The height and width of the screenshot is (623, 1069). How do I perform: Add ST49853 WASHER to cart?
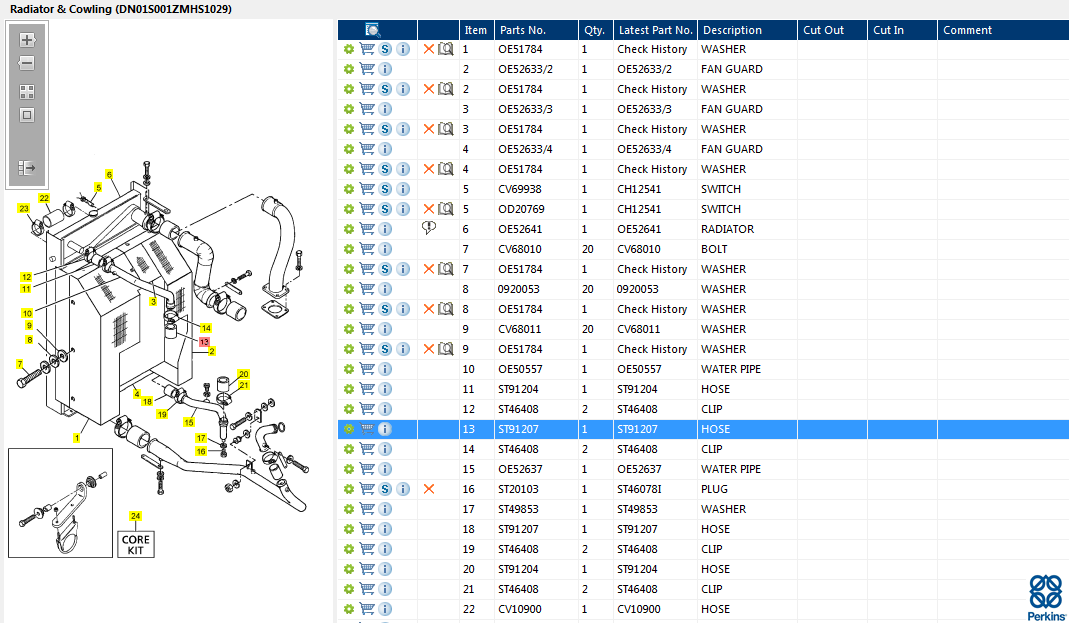(x=367, y=509)
